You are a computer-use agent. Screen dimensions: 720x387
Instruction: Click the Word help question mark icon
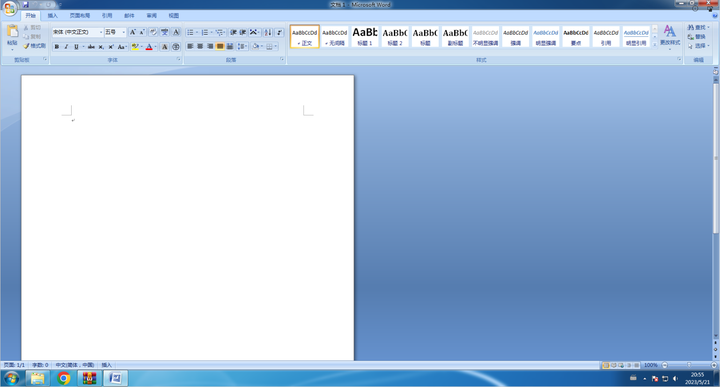[714, 16]
